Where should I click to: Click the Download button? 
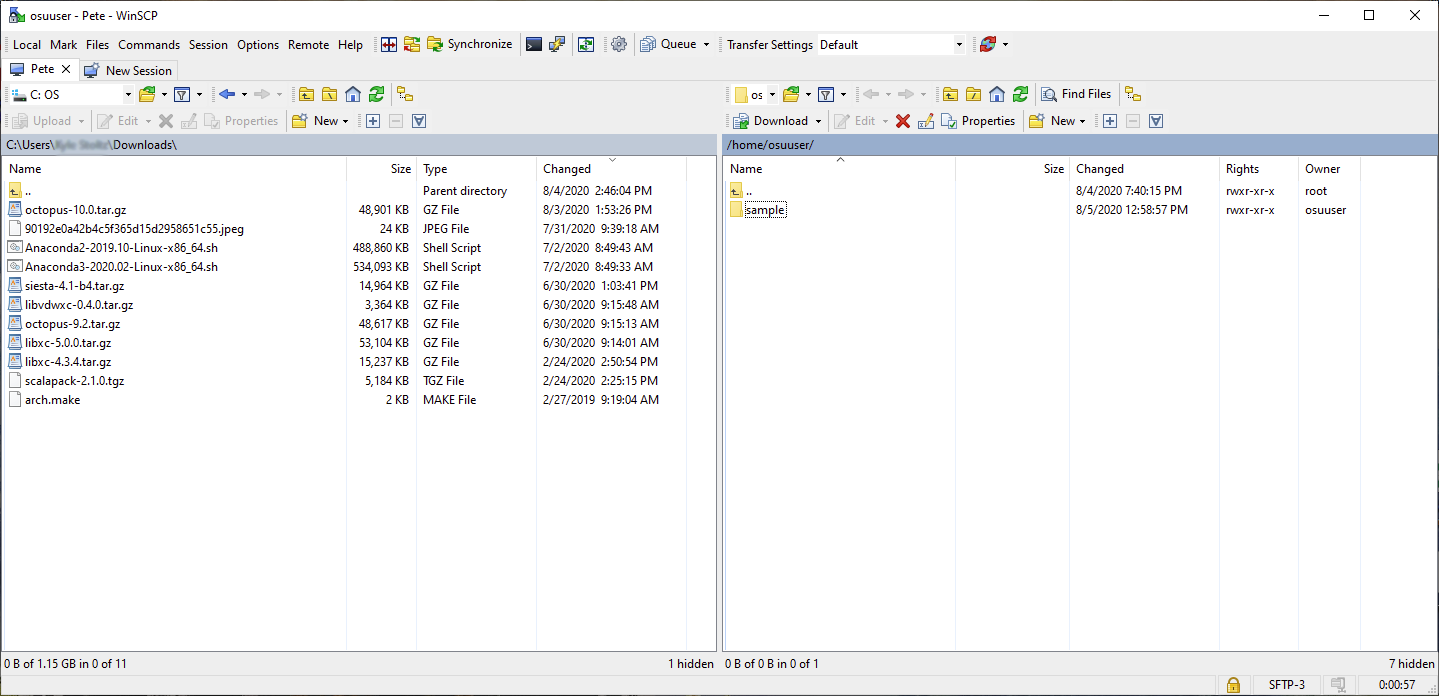click(x=777, y=121)
